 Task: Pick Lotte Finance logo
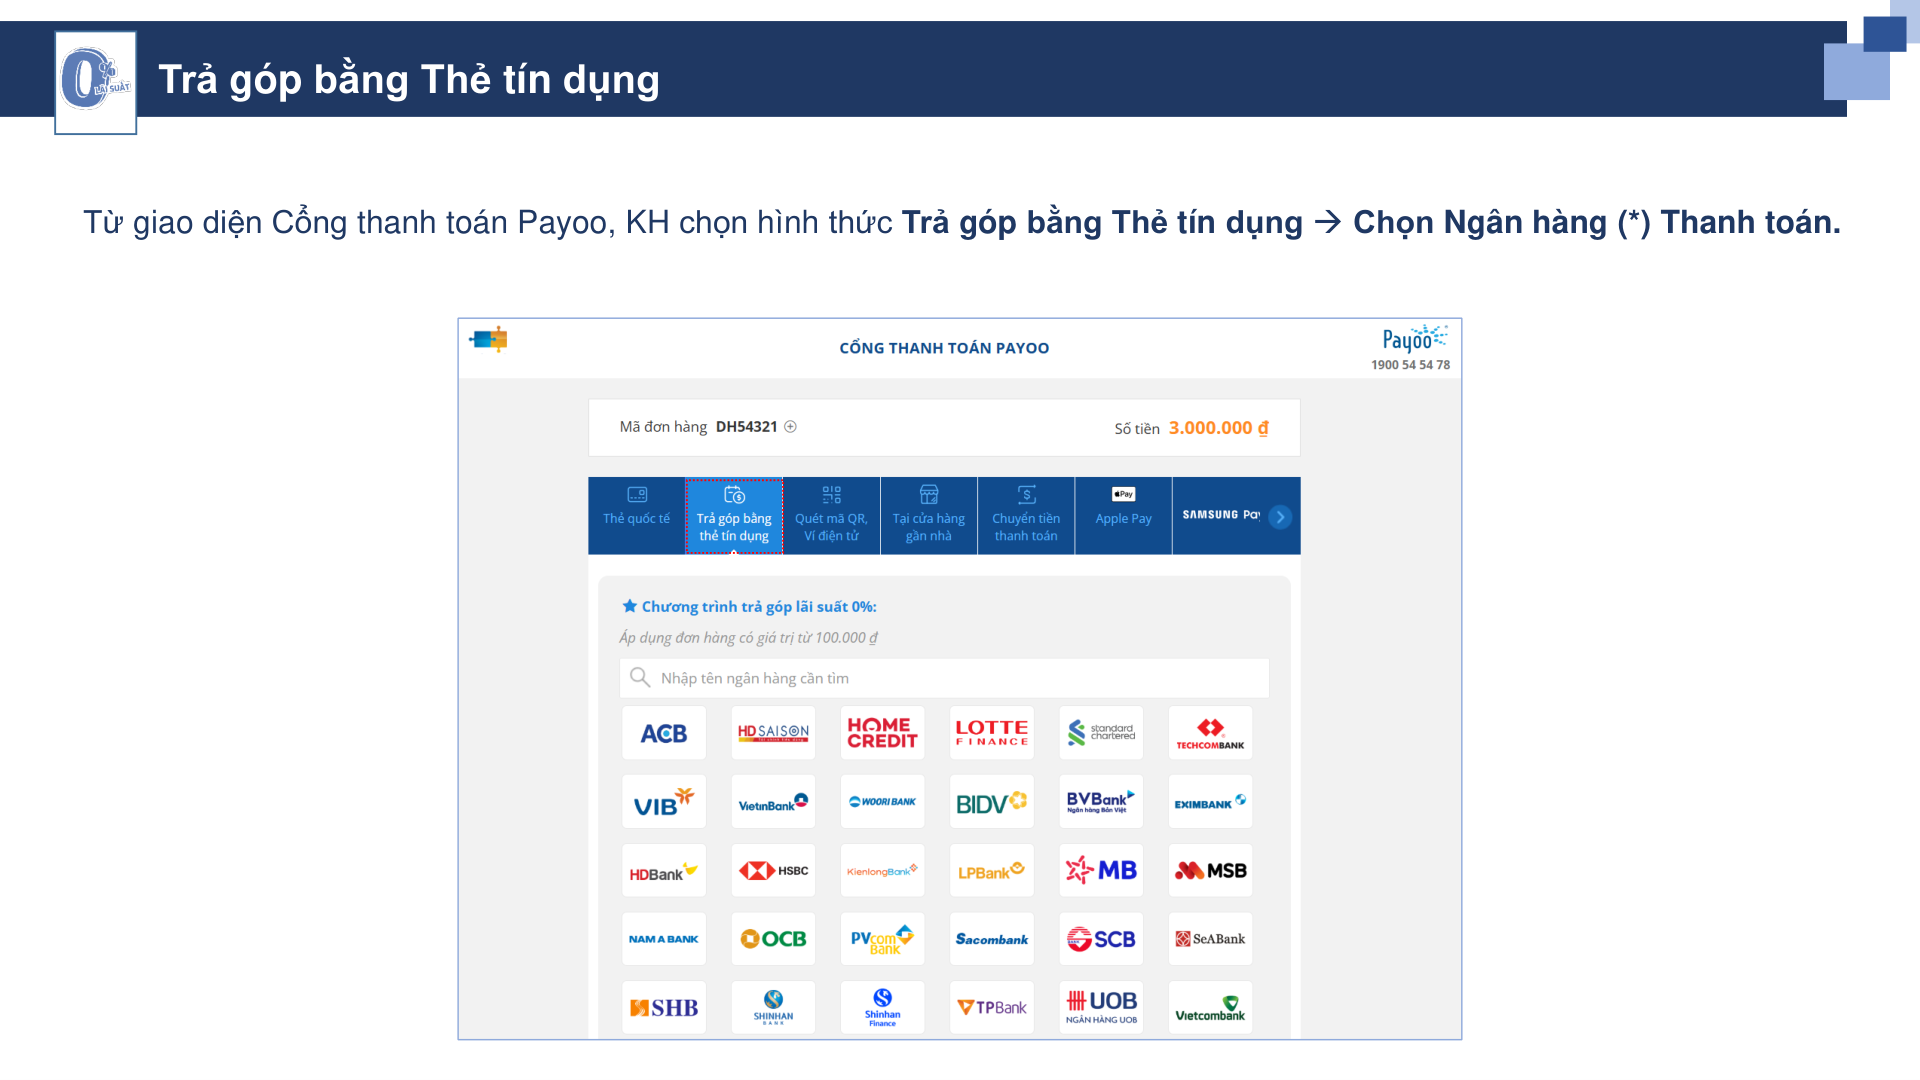point(992,733)
